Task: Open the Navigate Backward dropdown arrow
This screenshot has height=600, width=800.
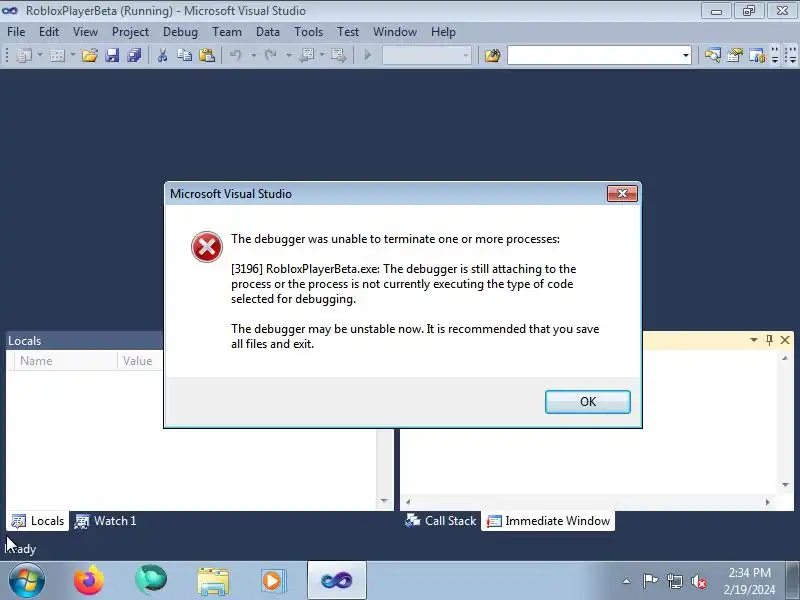Action: tap(322, 55)
